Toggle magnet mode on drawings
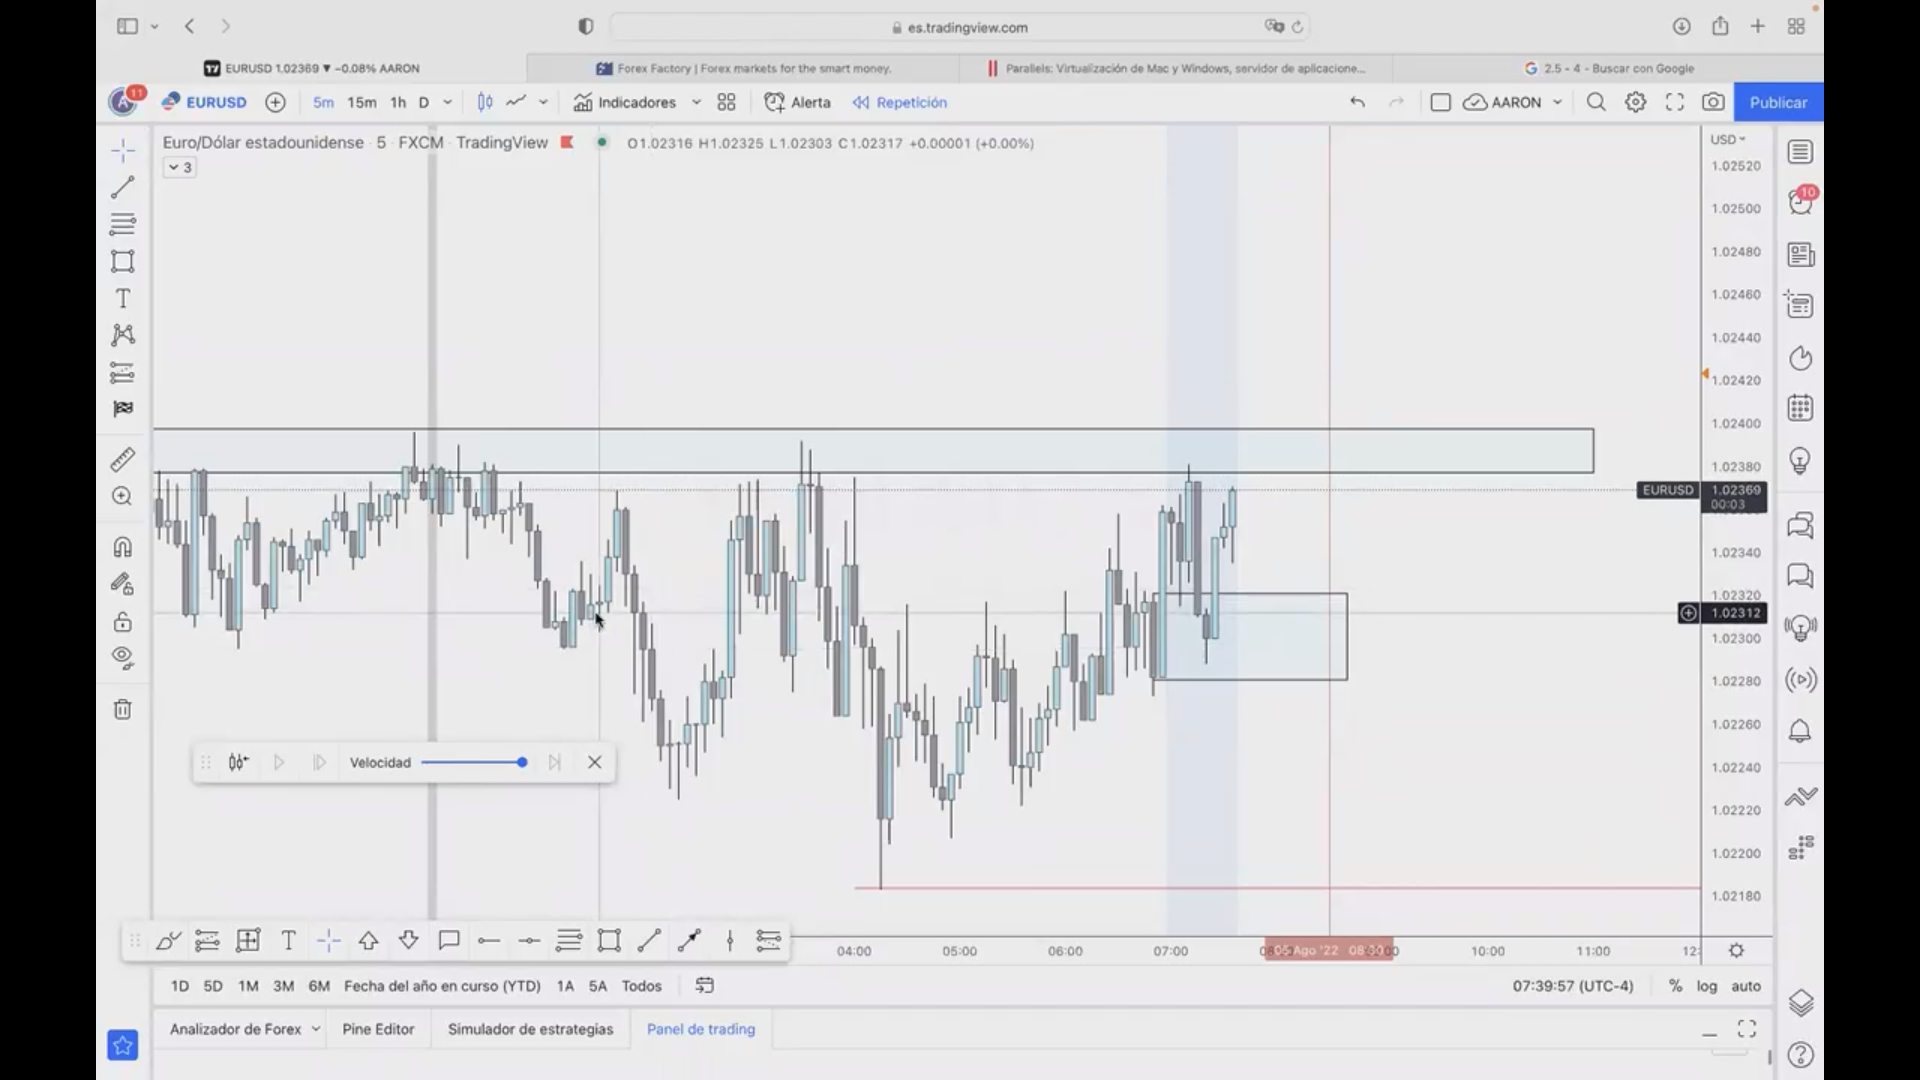The width and height of the screenshot is (1920, 1080). 122,547
